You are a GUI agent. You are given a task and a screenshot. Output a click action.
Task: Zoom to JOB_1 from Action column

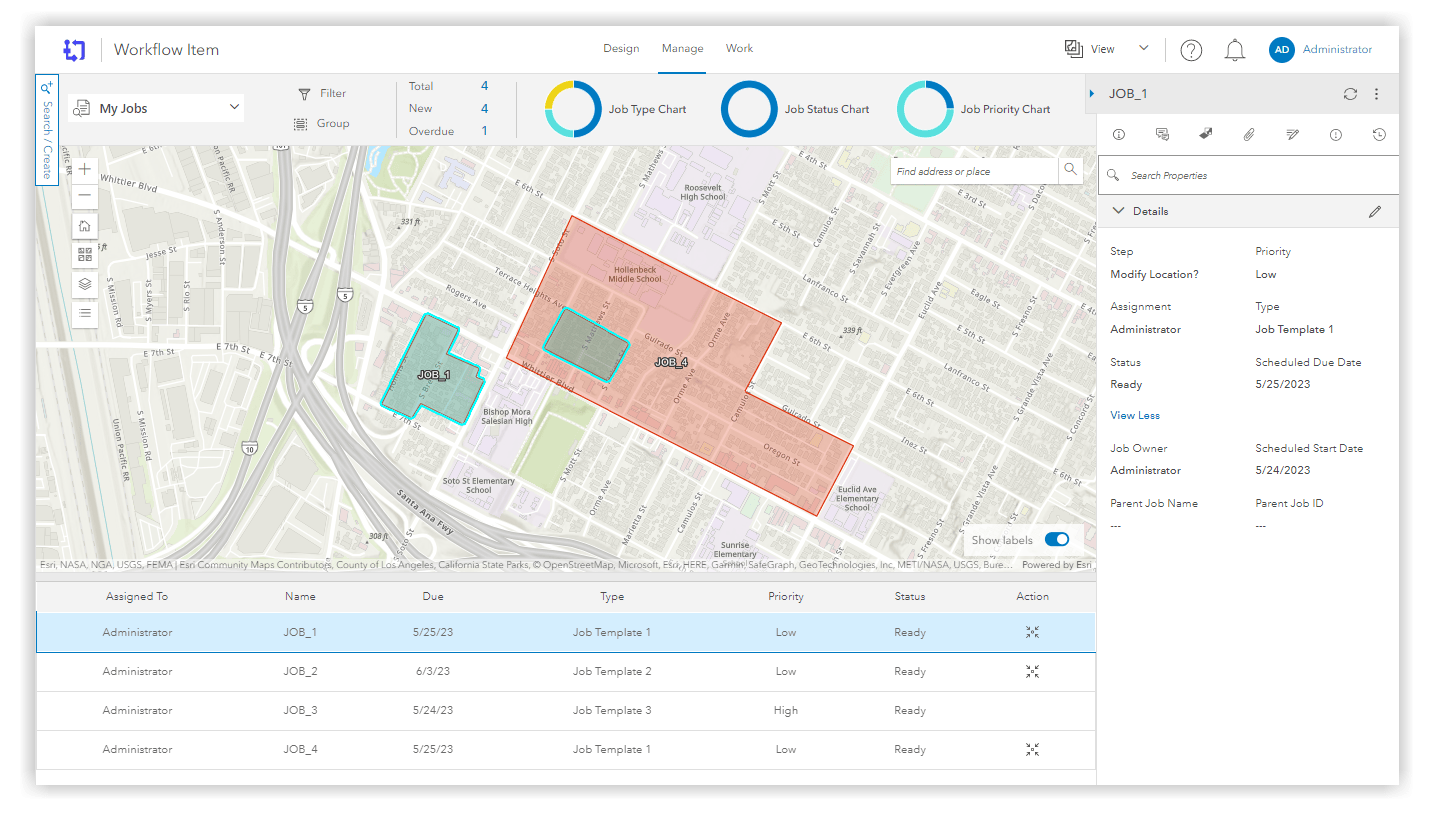(1033, 632)
